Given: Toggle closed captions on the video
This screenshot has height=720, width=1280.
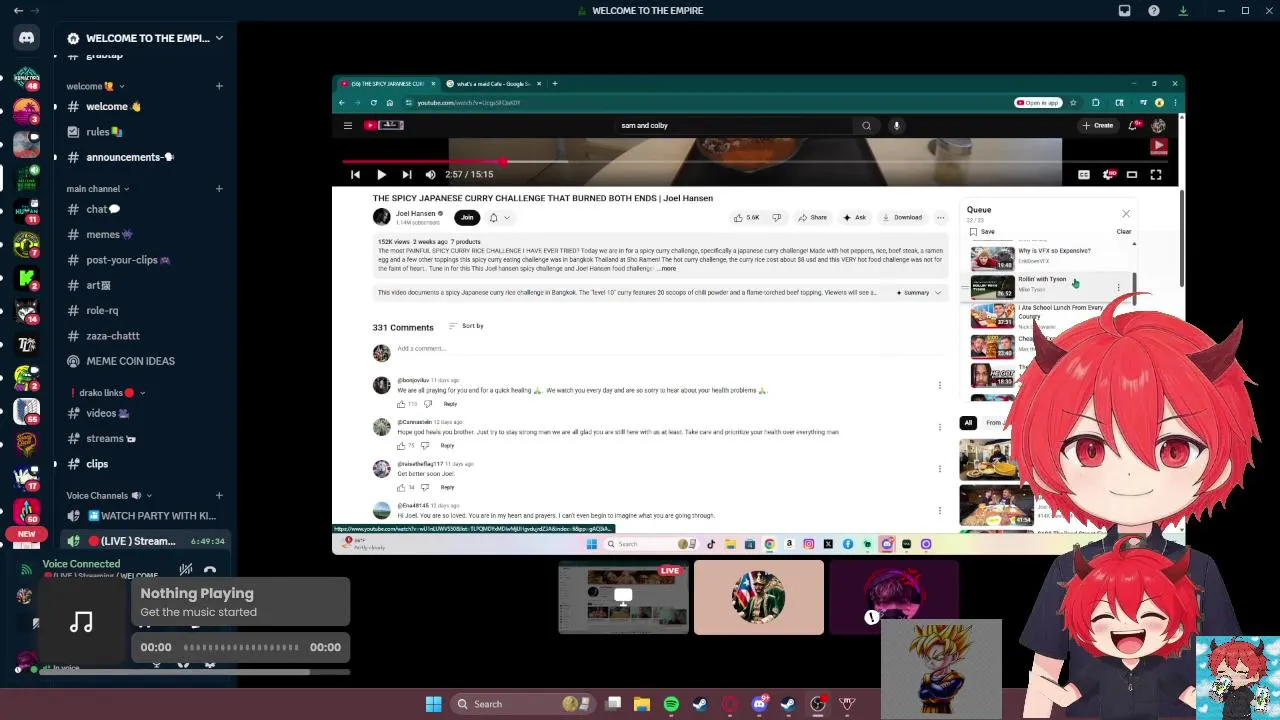Looking at the screenshot, I should click(1083, 174).
